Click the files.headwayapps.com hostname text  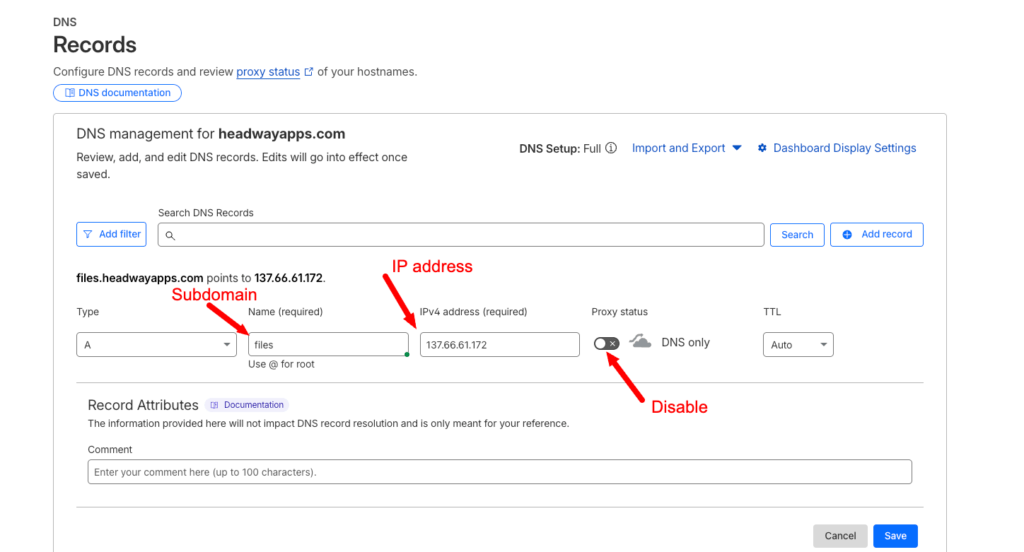tap(140, 278)
